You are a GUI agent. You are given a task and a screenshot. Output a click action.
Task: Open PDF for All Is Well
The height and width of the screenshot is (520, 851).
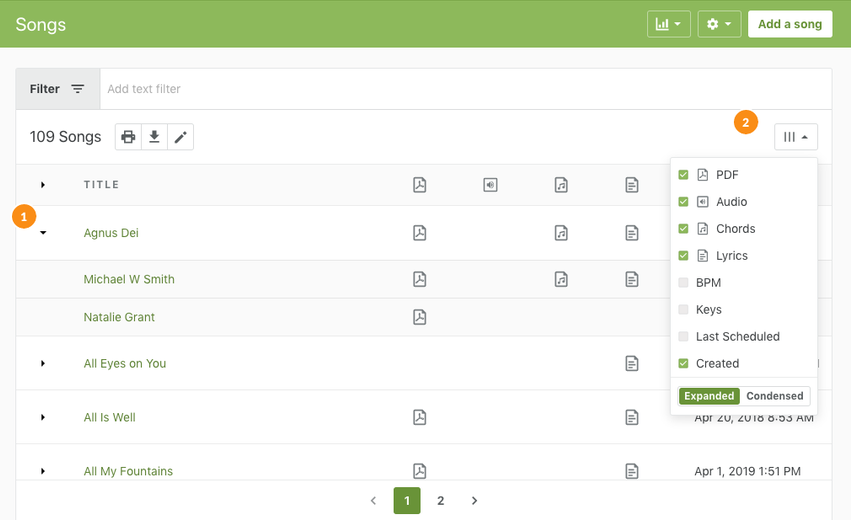(x=420, y=417)
